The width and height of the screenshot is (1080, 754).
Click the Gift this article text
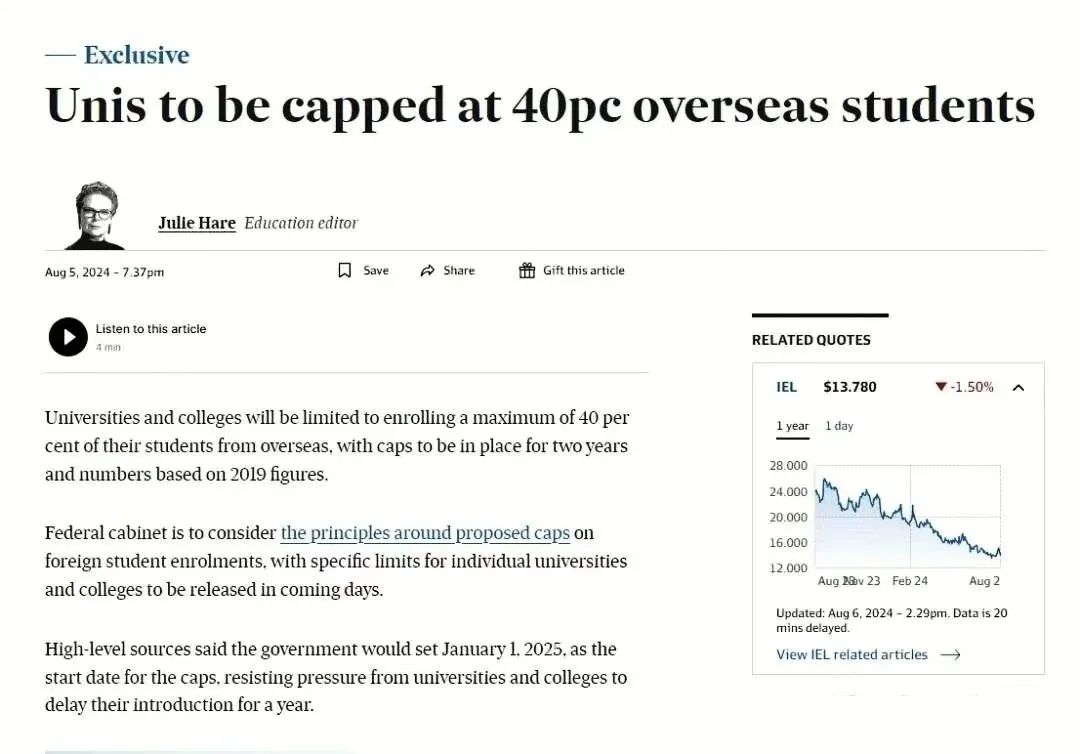point(583,270)
